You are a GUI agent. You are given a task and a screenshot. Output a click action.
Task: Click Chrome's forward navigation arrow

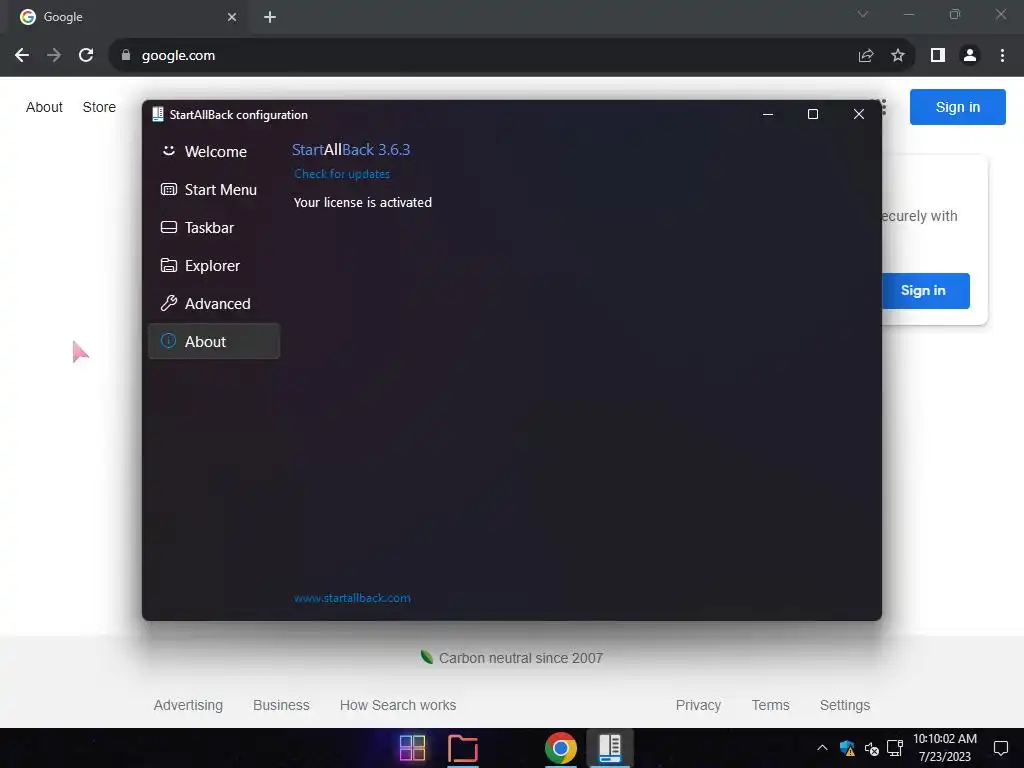(x=54, y=56)
